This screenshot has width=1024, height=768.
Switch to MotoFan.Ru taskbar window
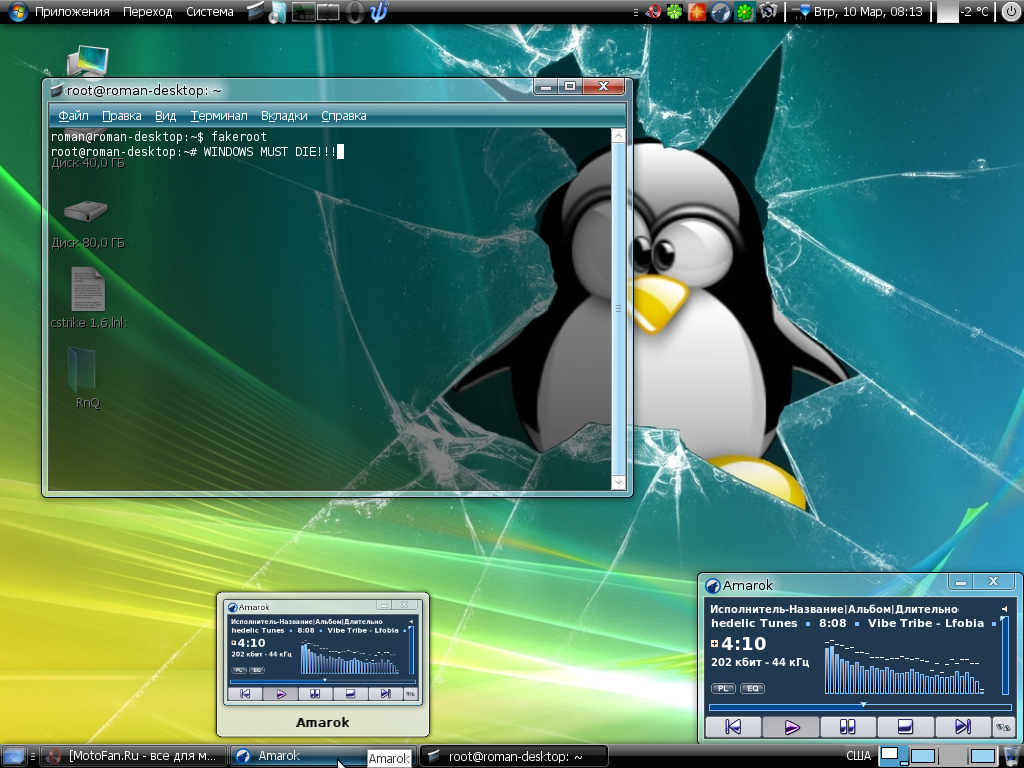133,756
